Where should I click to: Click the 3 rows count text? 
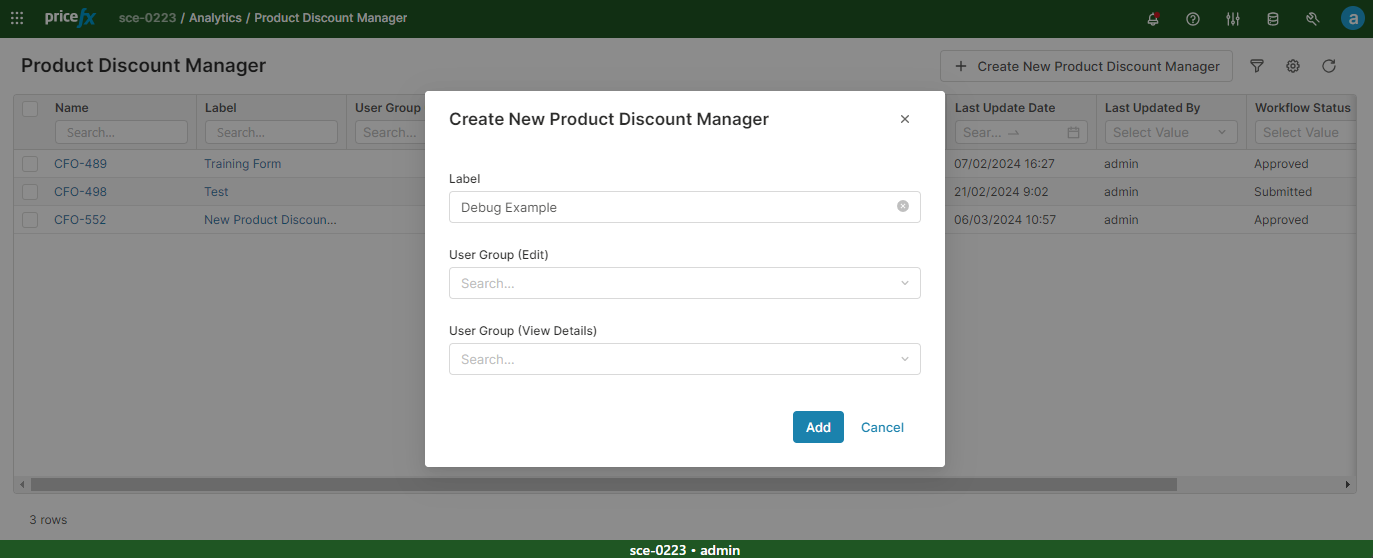coord(48,520)
